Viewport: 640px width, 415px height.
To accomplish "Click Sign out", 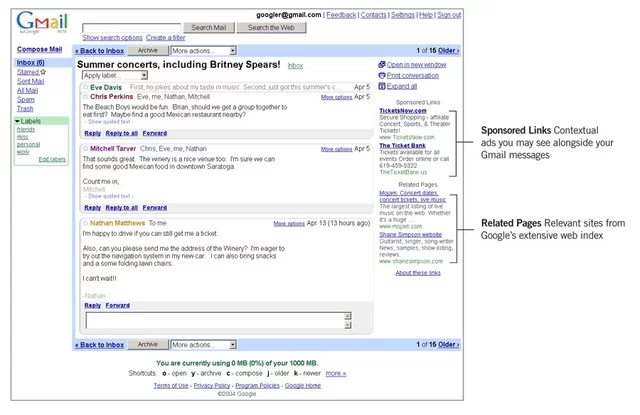I will pos(449,15).
